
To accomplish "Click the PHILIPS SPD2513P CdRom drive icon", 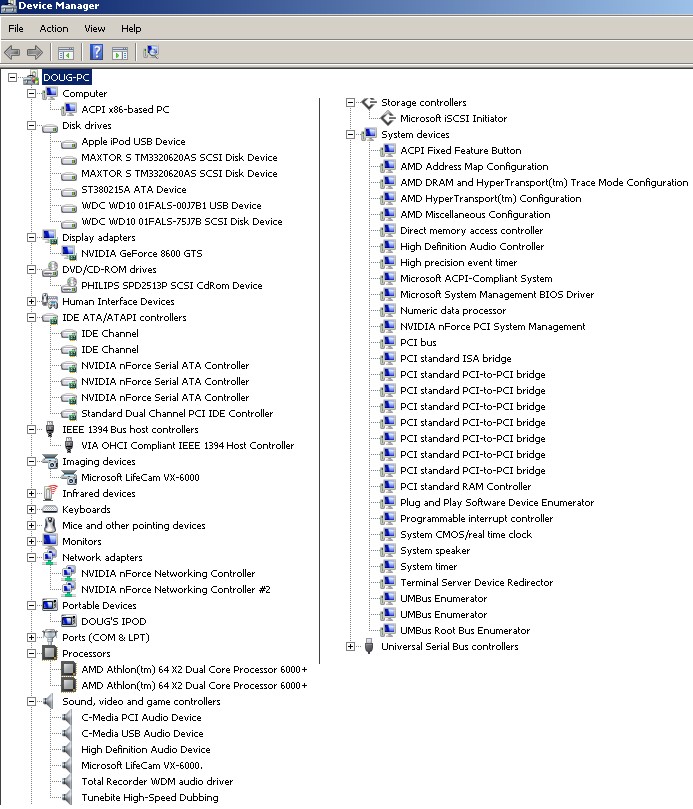I will [69, 285].
